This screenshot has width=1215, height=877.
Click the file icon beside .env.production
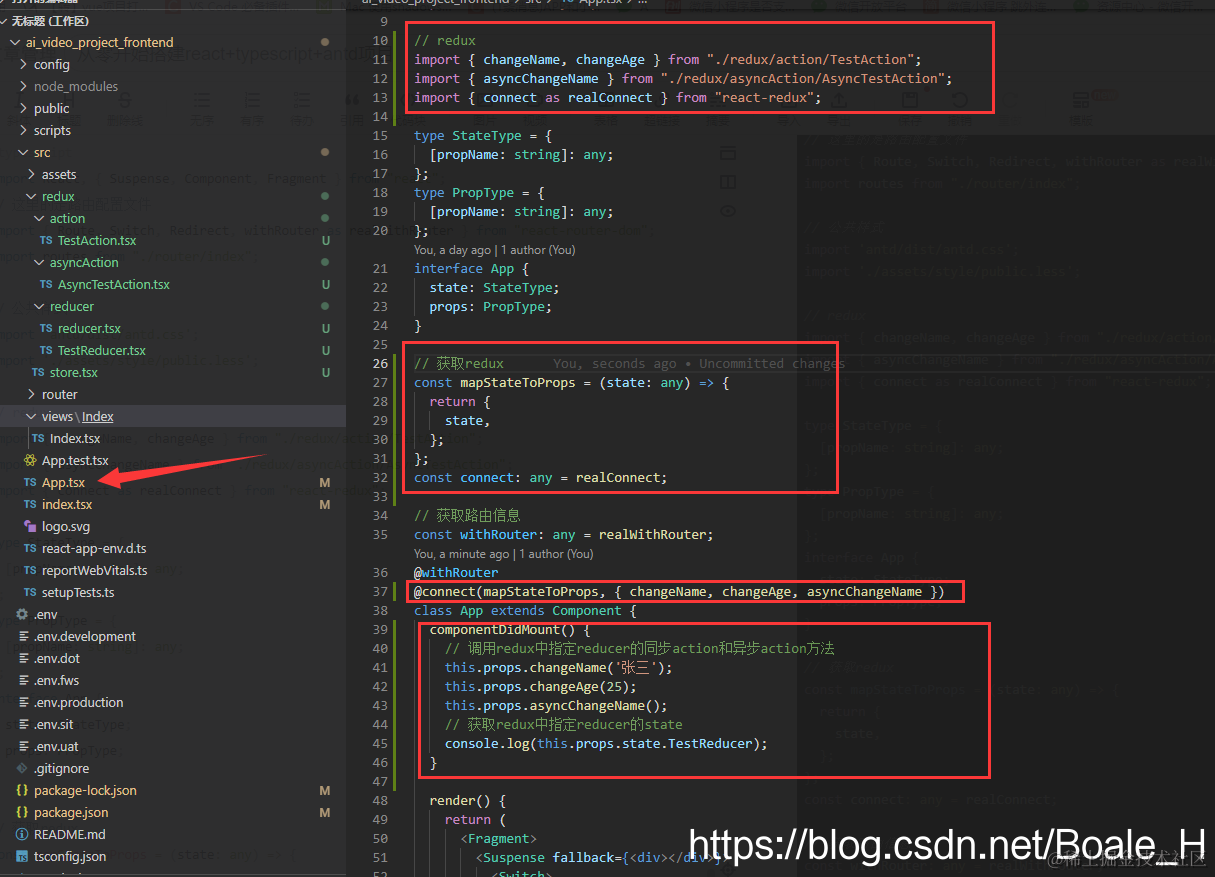coord(22,703)
